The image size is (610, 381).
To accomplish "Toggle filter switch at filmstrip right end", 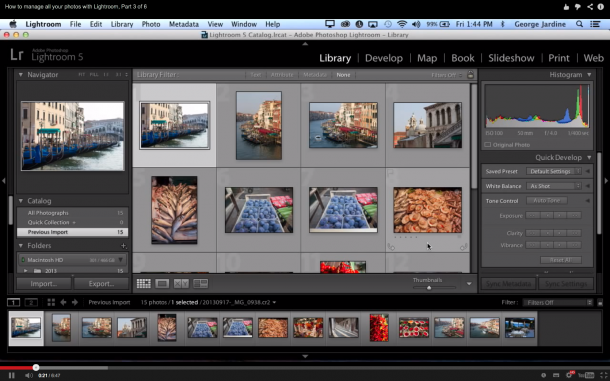I will point(600,302).
